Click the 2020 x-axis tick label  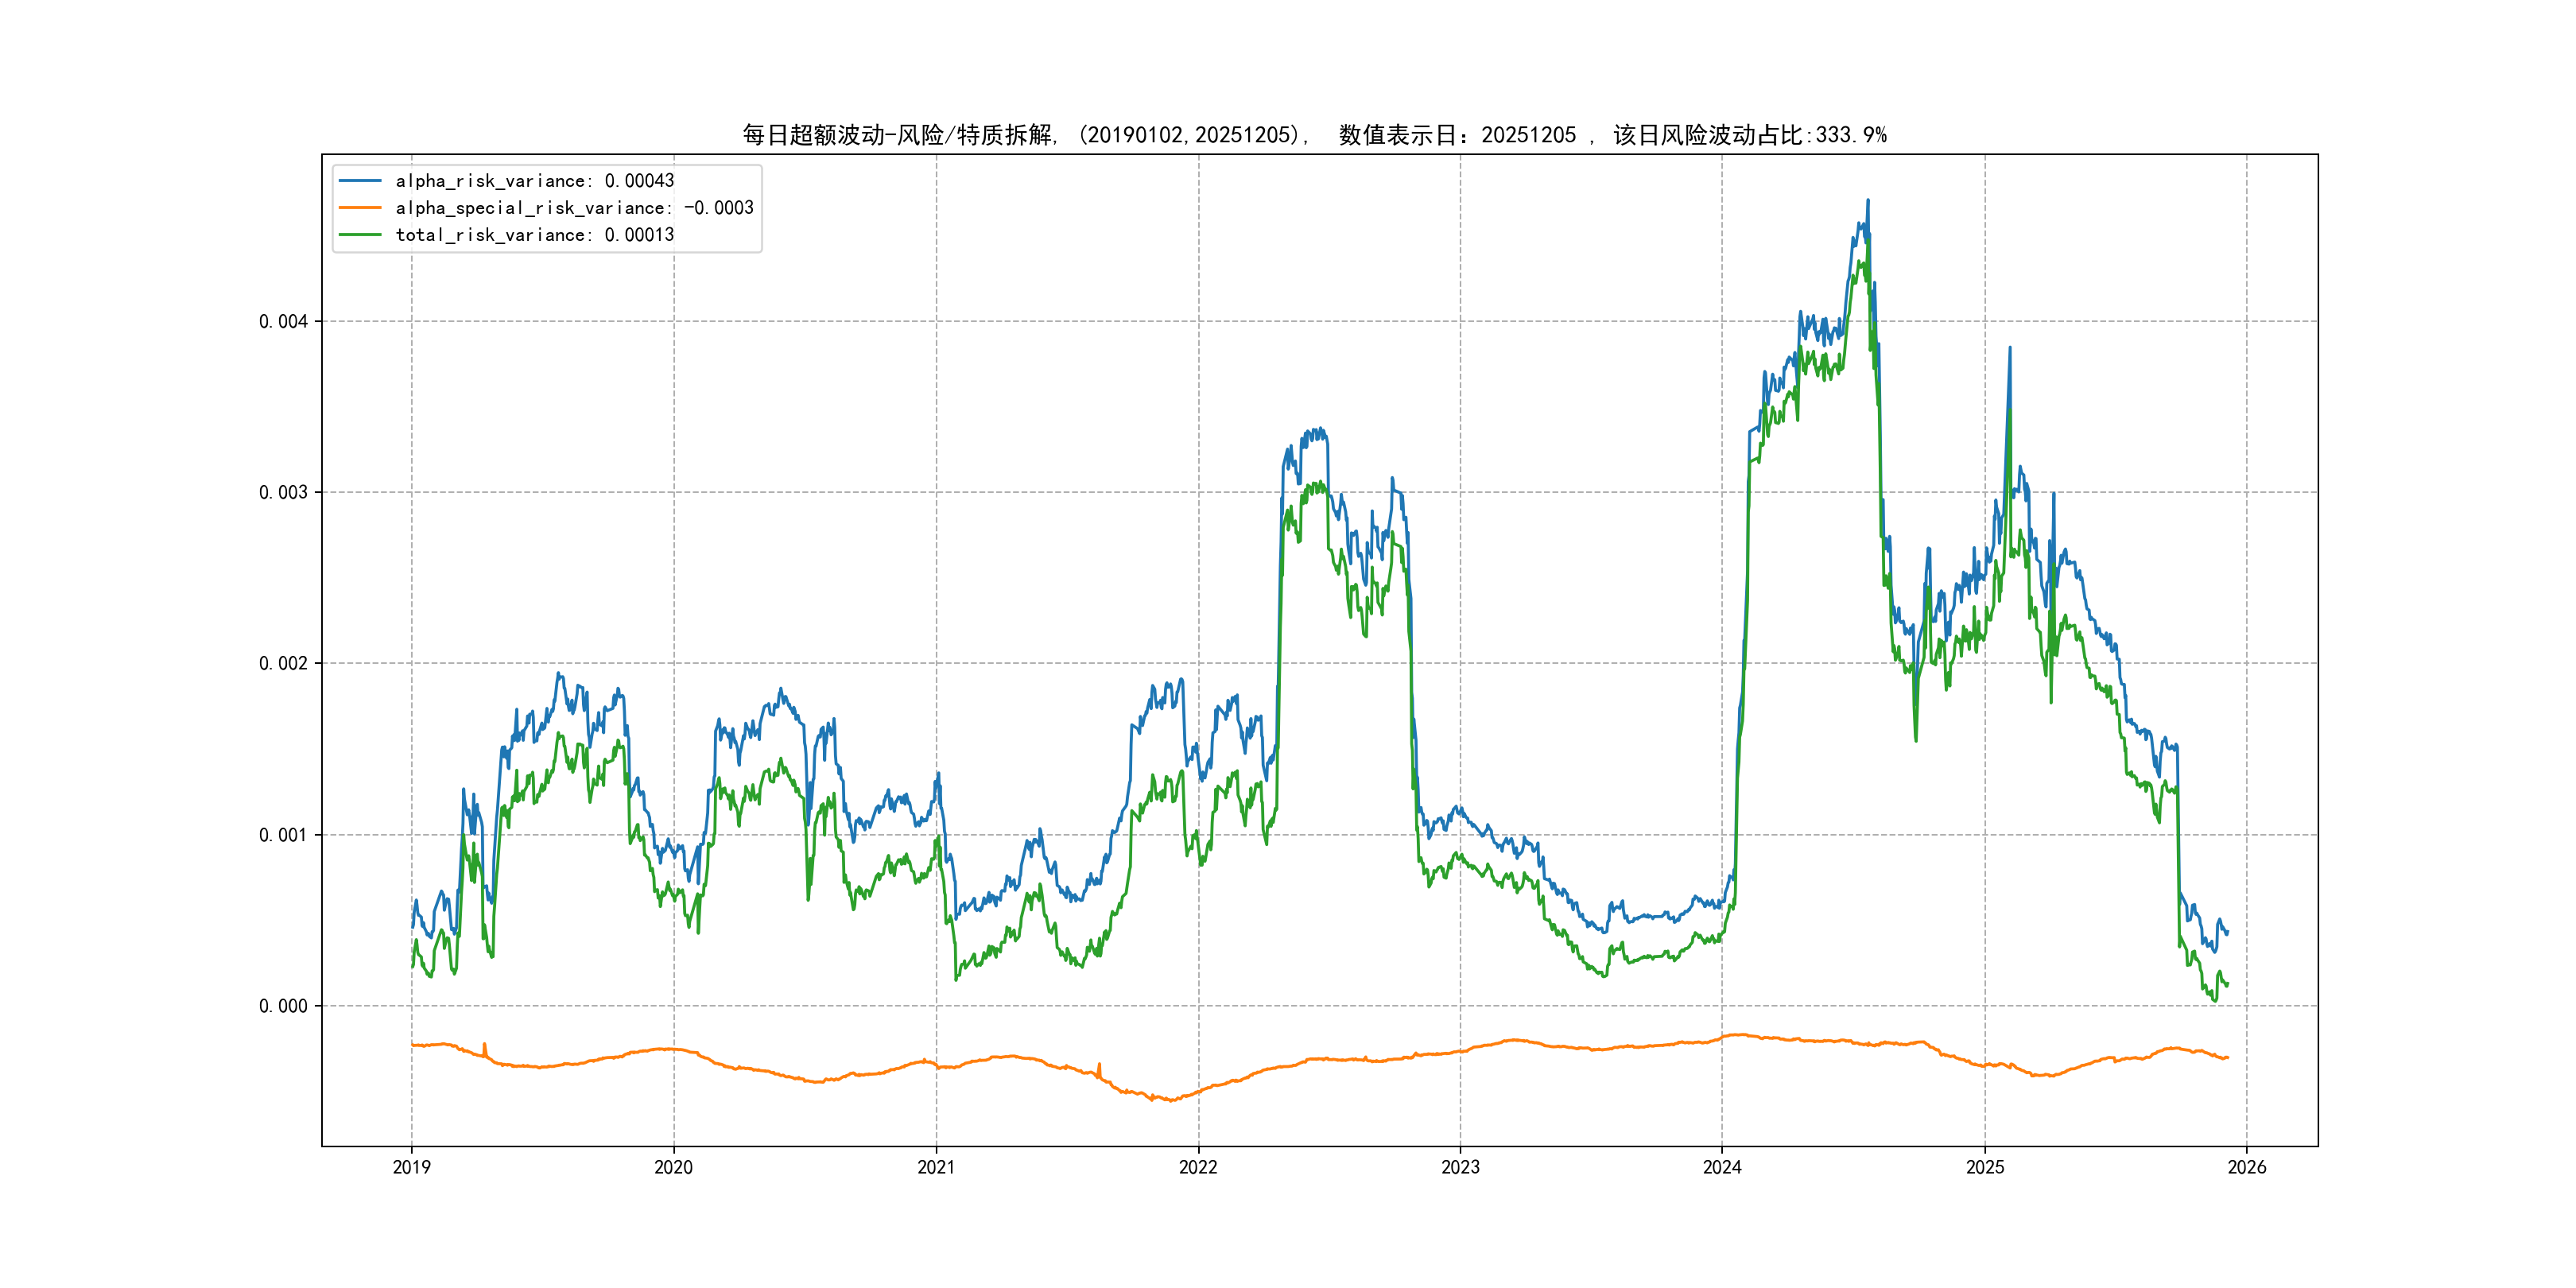(673, 1167)
